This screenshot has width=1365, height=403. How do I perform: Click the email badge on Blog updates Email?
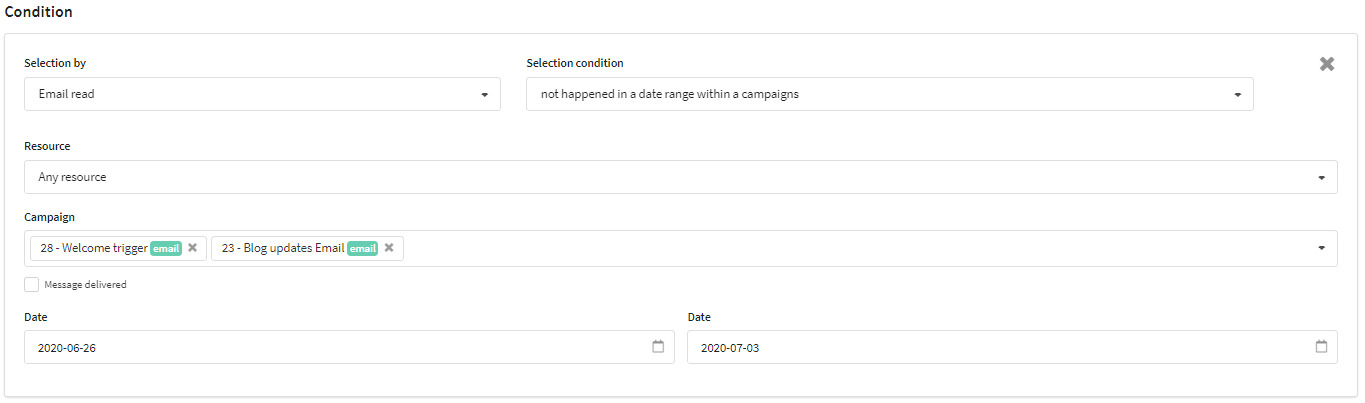coord(363,248)
